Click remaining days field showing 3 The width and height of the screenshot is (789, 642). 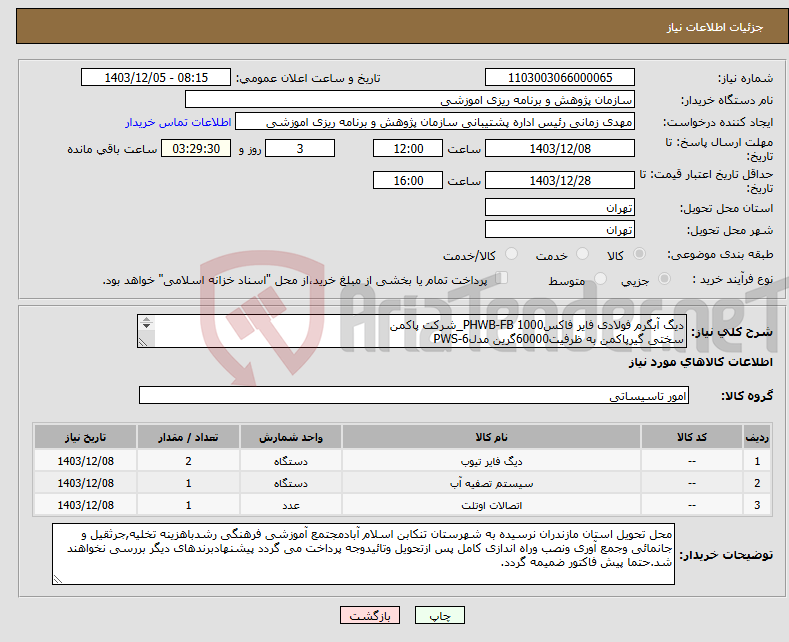[x=300, y=148]
